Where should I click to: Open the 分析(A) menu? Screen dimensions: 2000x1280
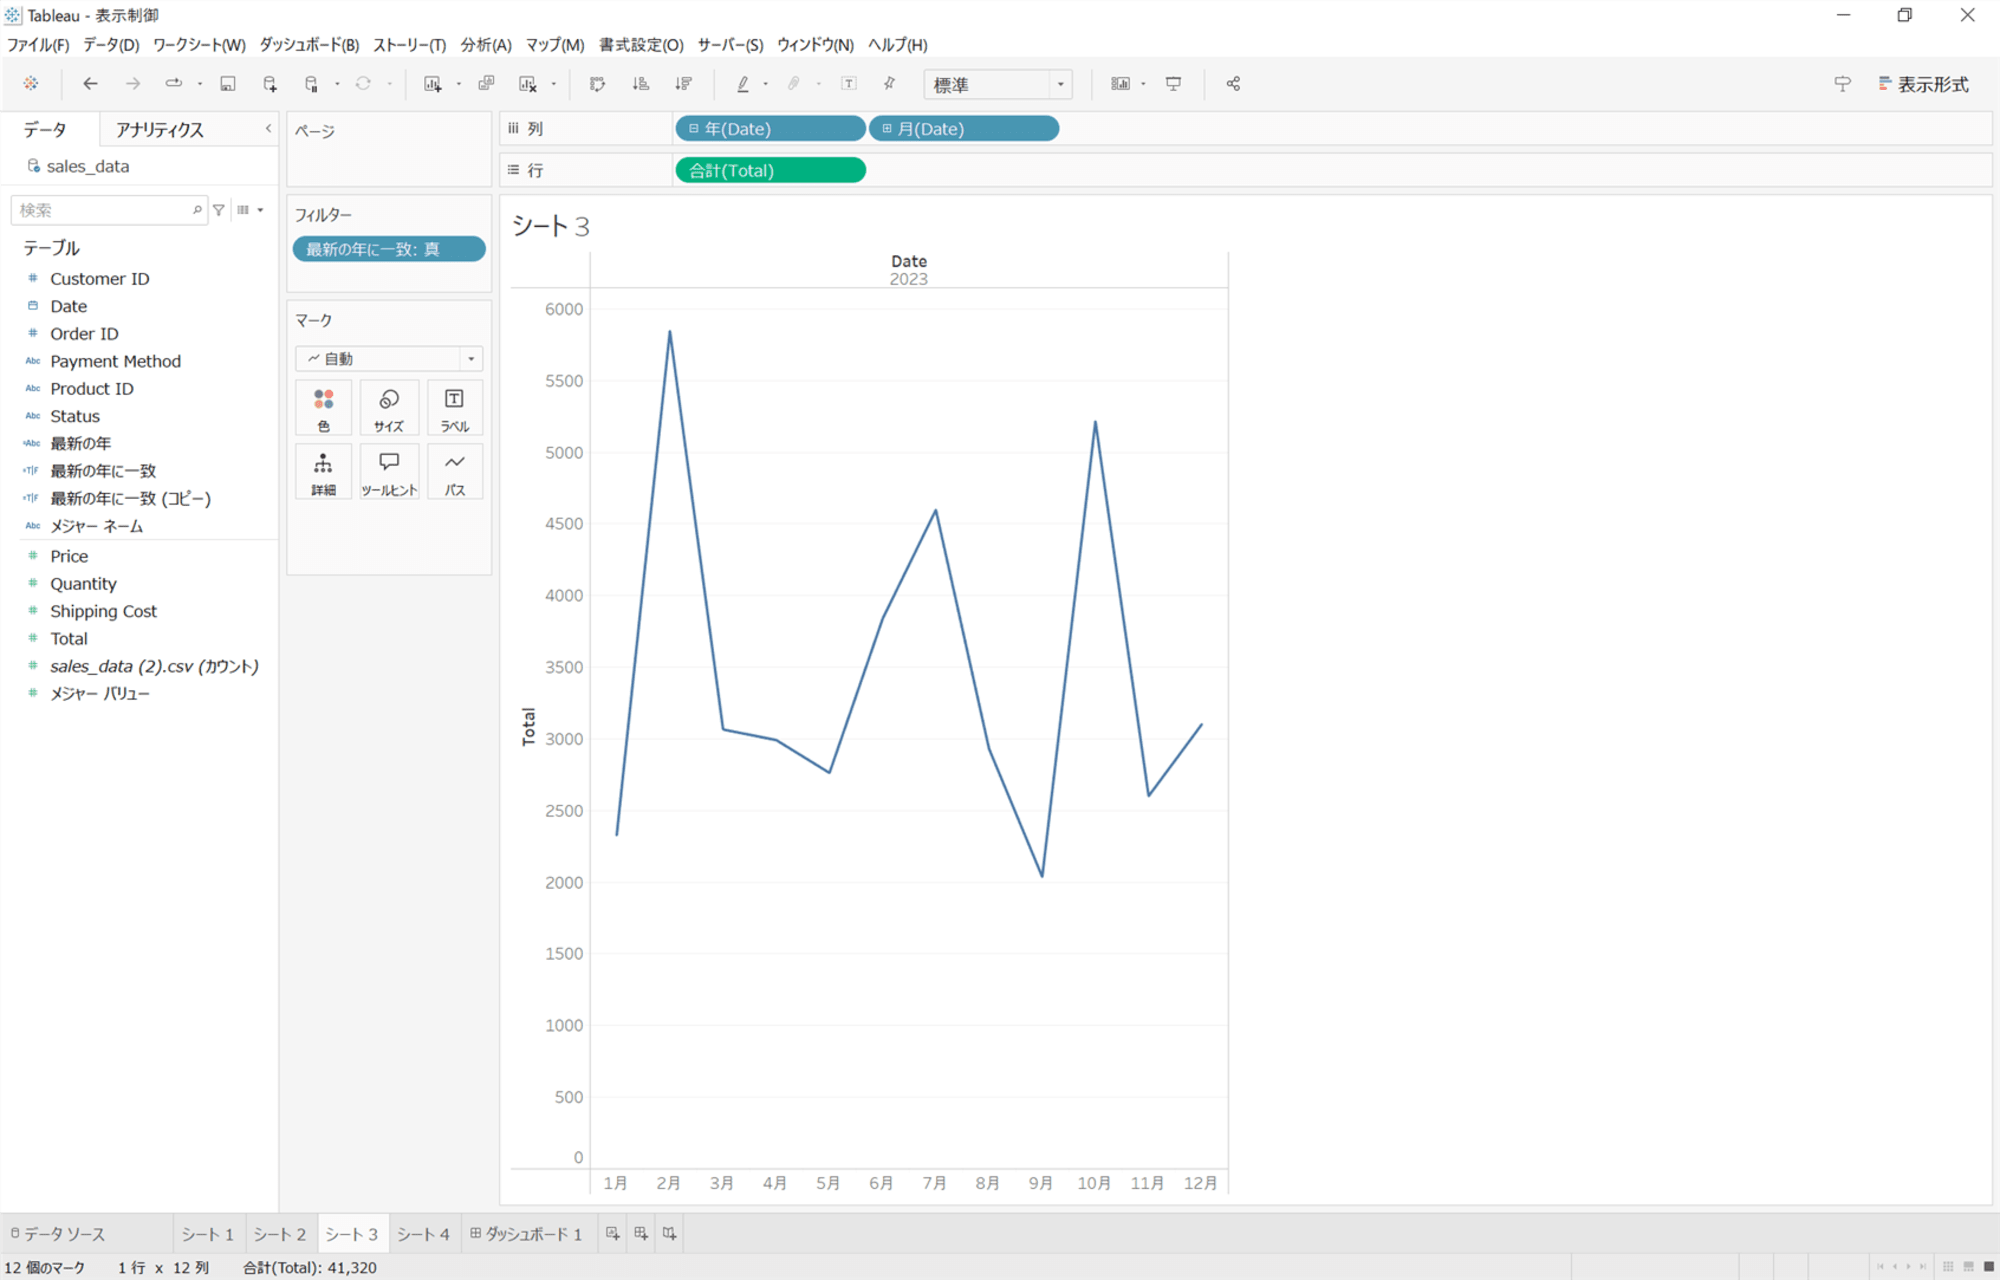pyautogui.click(x=486, y=45)
